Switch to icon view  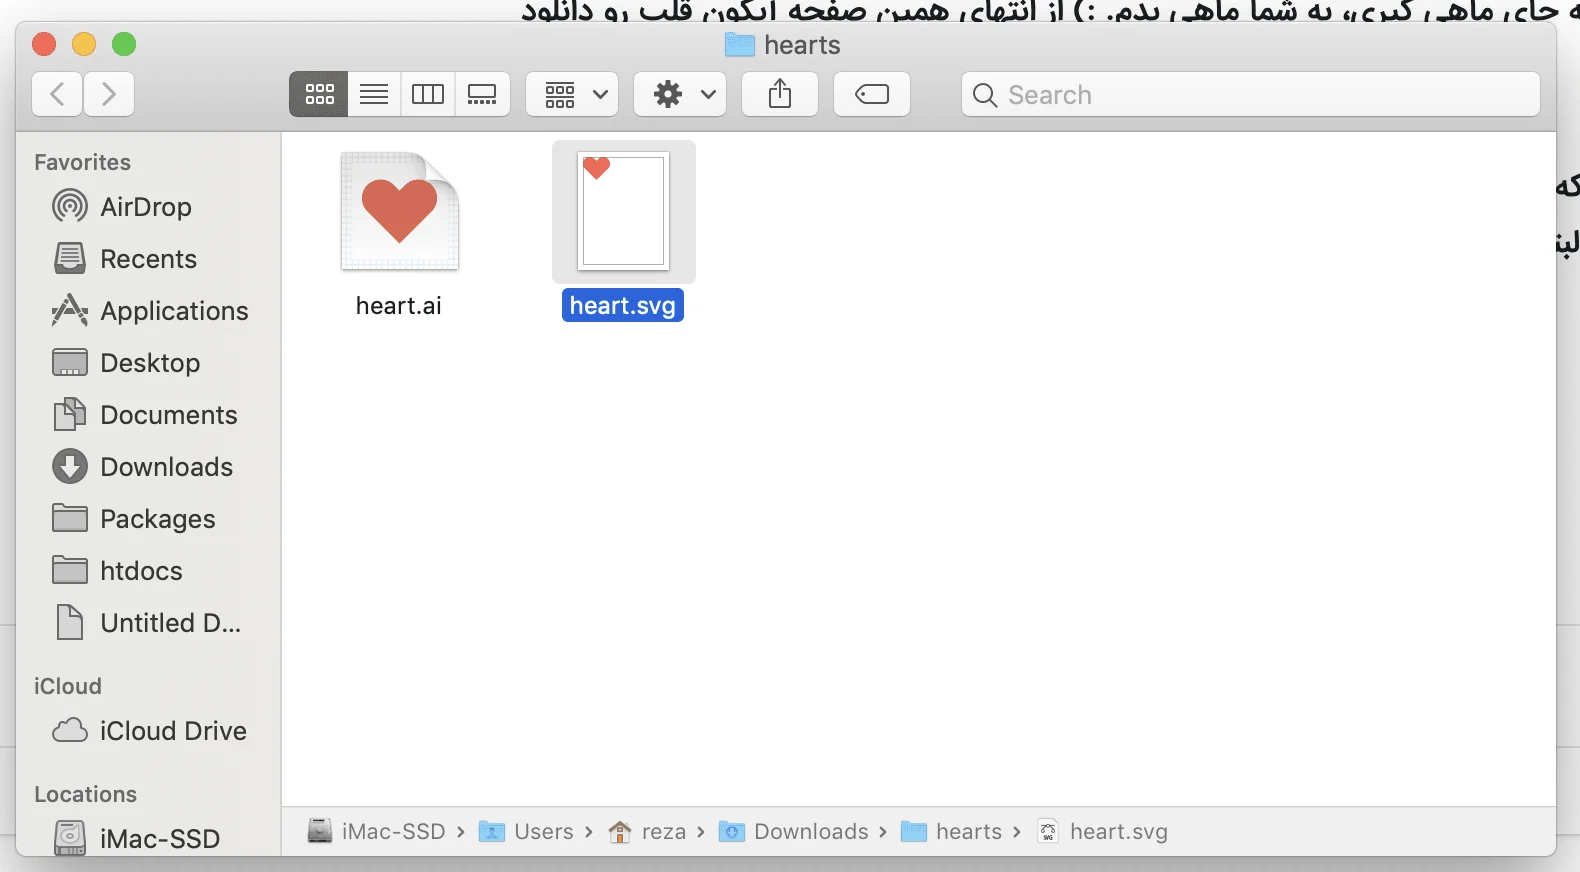coord(319,94)
